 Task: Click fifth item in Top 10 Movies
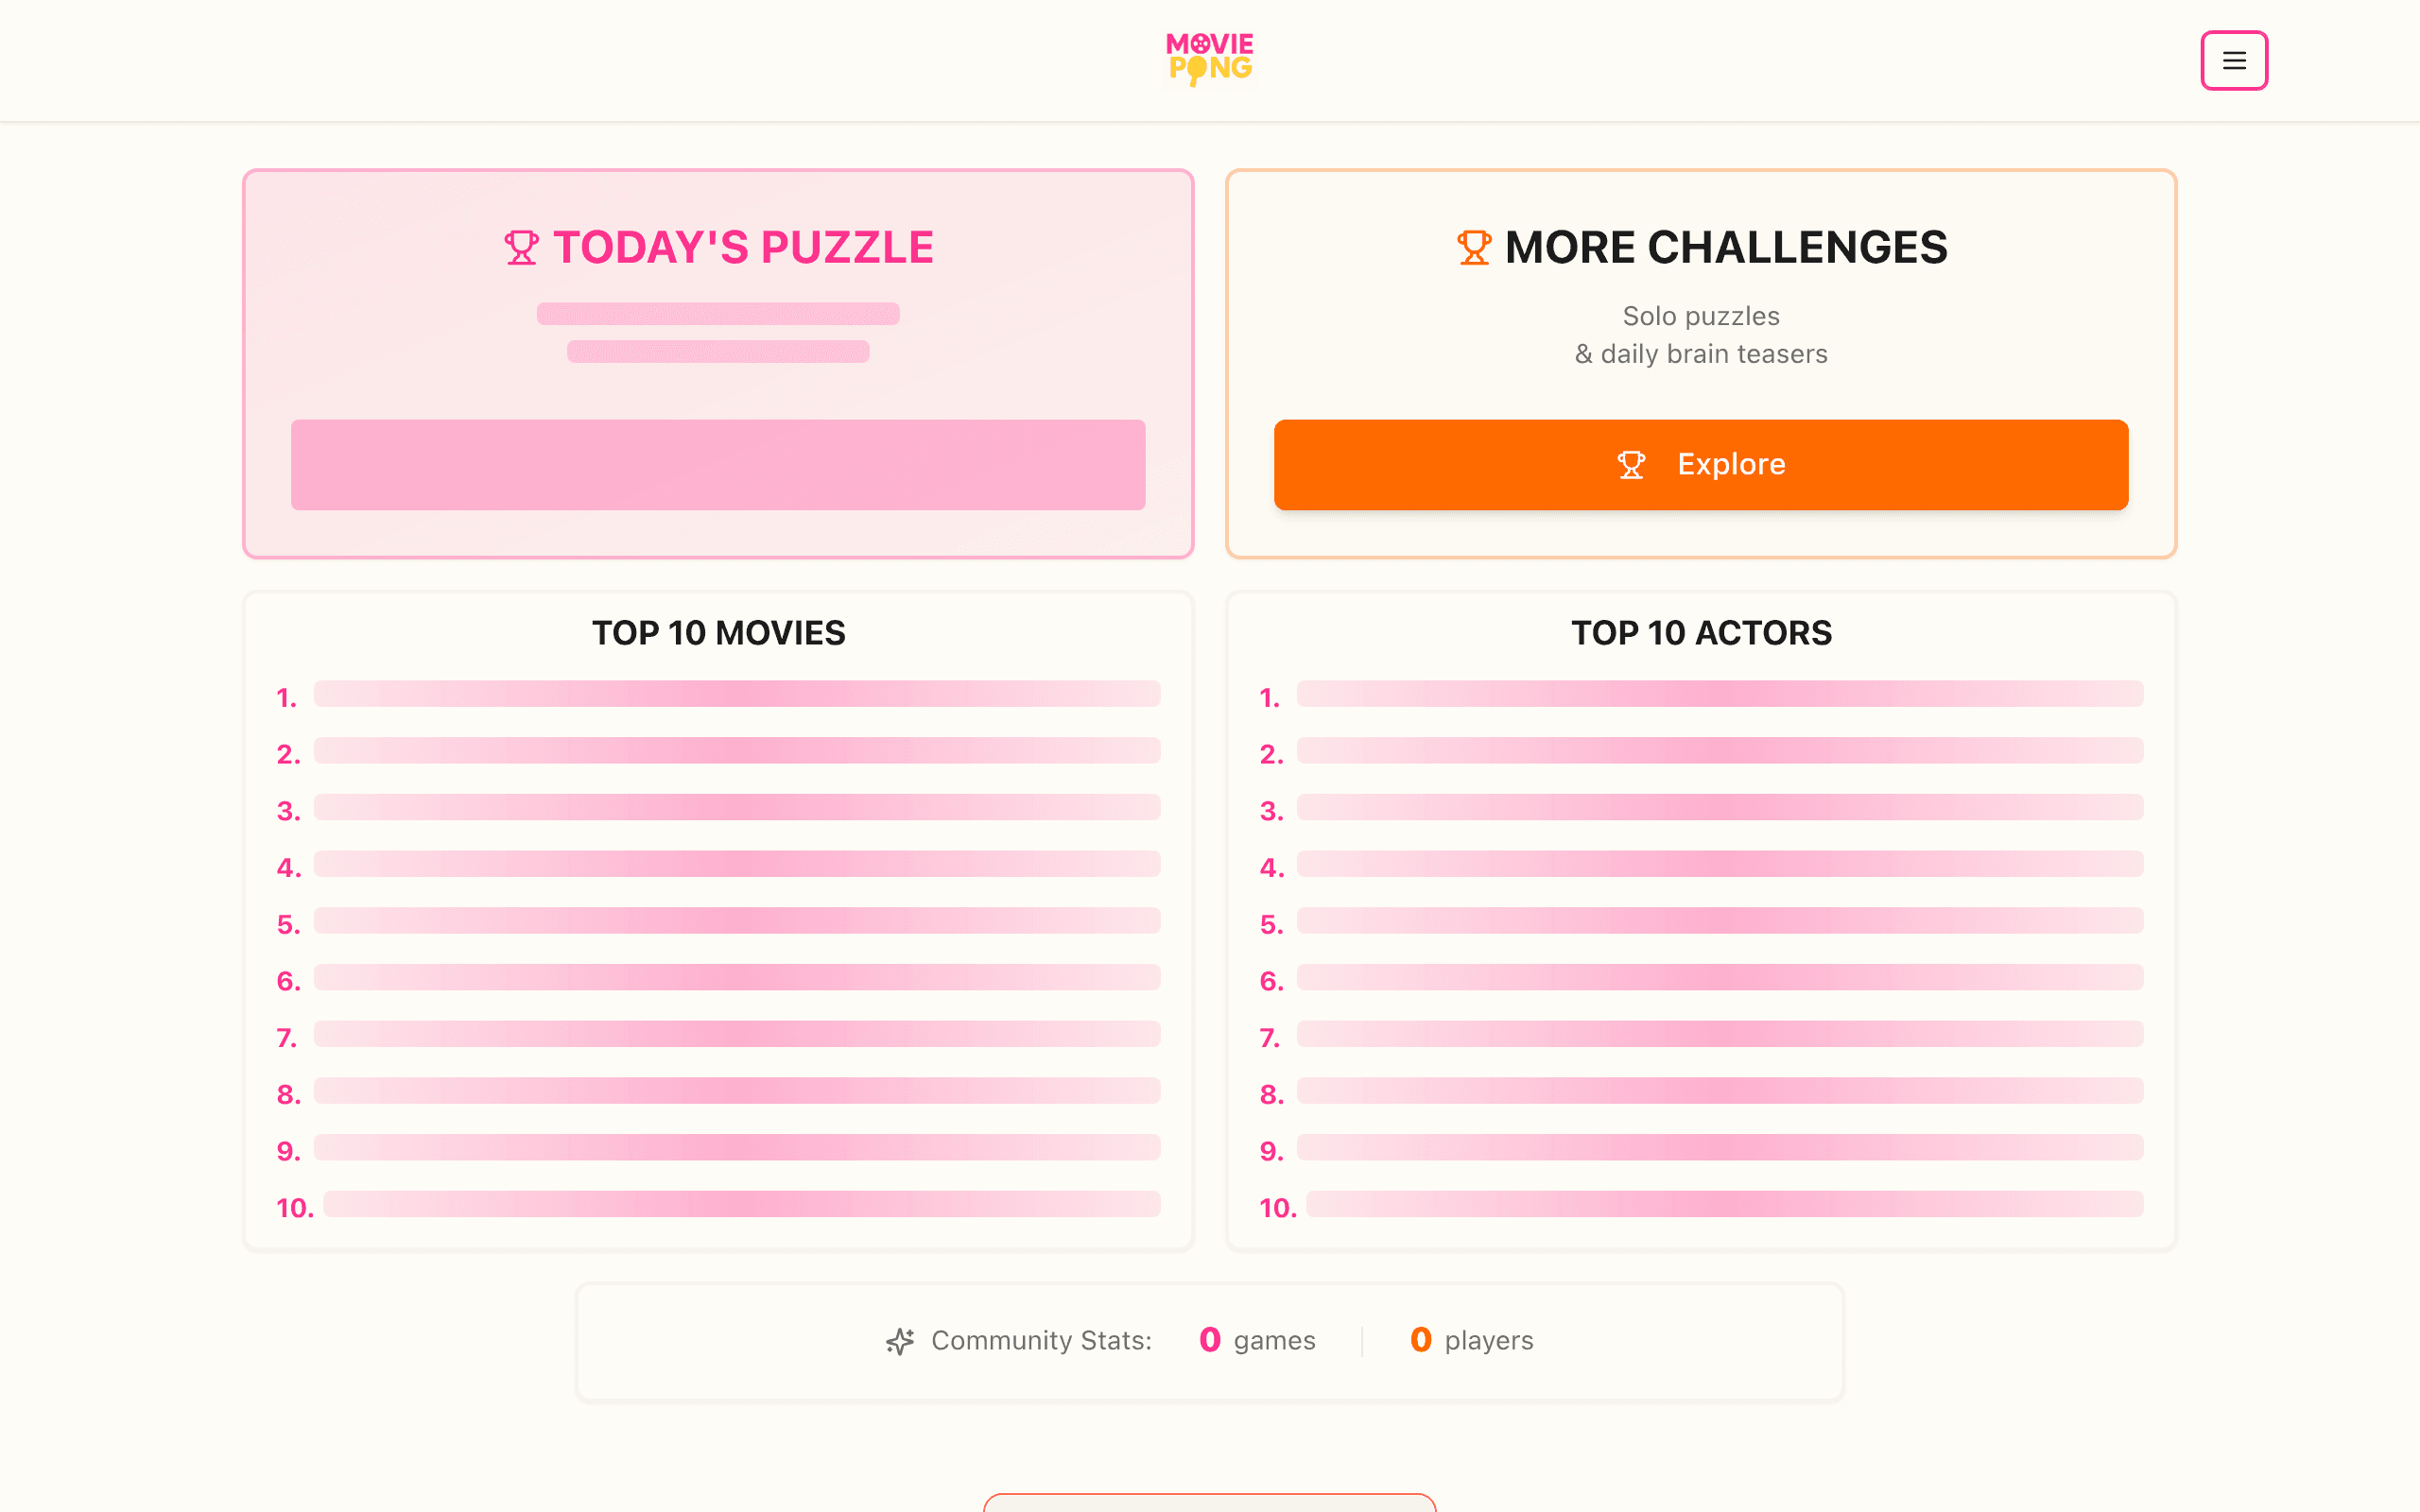pos(718,922)
